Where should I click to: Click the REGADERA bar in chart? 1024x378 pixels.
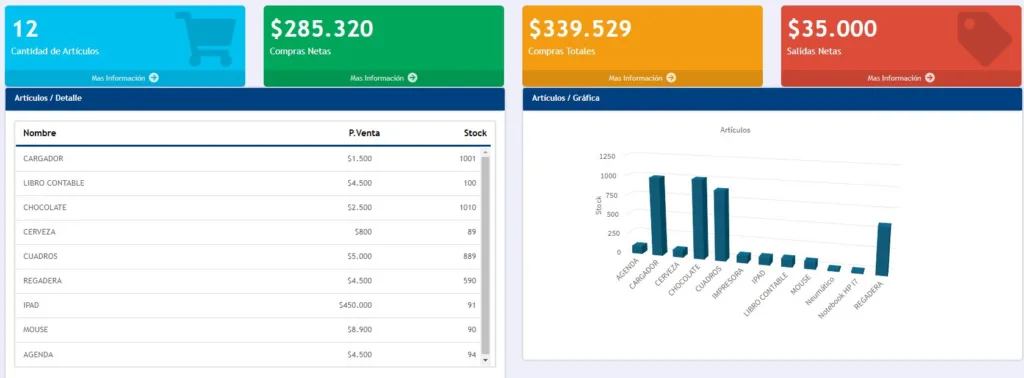pos(884,249)
